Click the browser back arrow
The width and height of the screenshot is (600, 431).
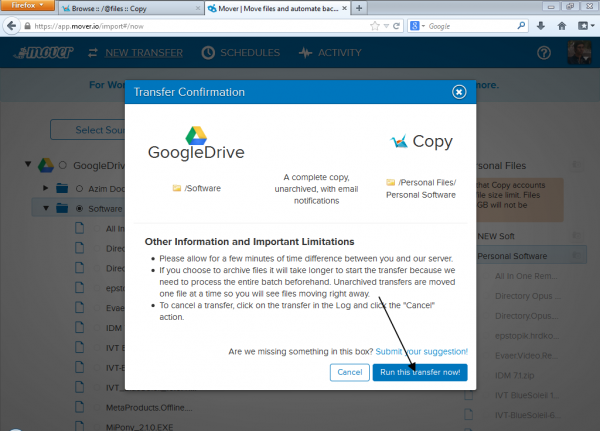pos(11,26)
